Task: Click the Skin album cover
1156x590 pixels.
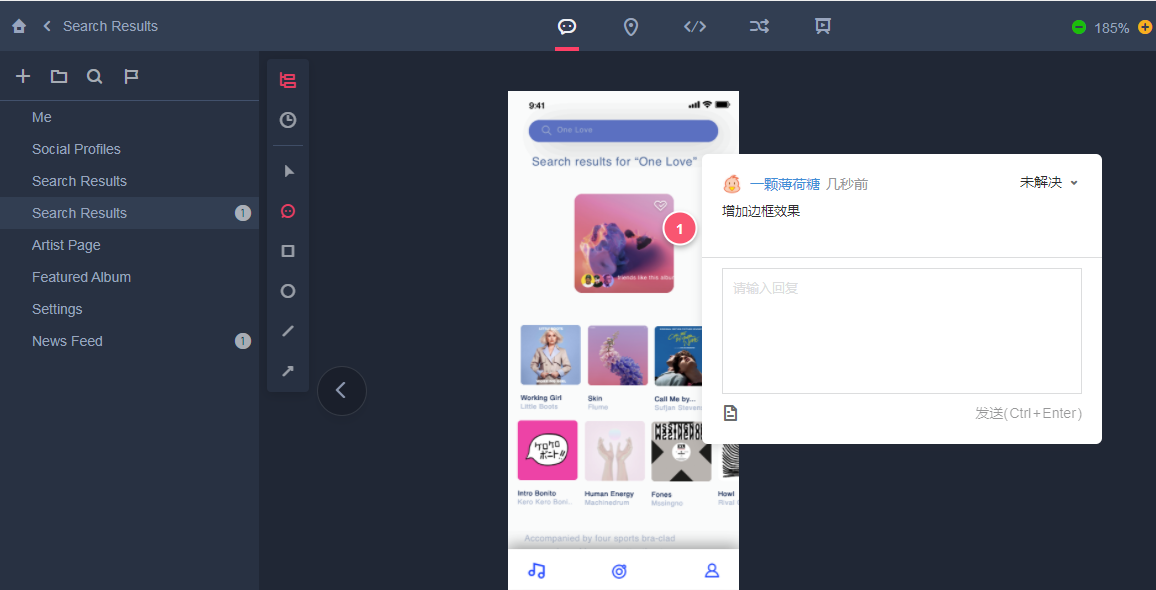Action: pos(618,355)
